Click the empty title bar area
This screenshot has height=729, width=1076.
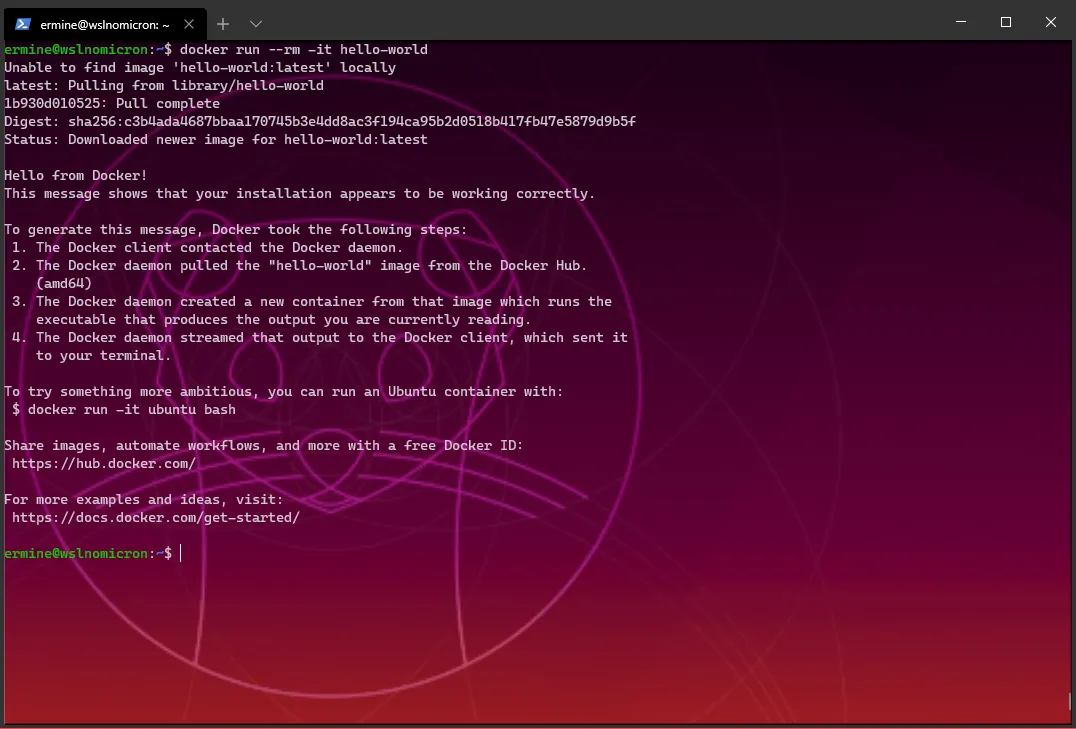pyautogui.click(x=600, y=22)
